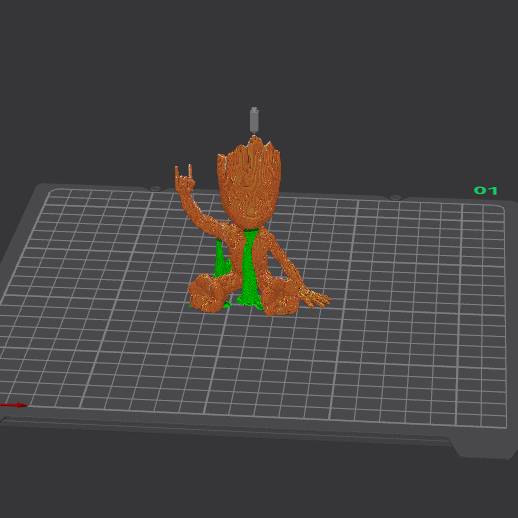Click Groot's left foot on the bed
This screenshot has width=518, height=518.
tap(207, 293)
